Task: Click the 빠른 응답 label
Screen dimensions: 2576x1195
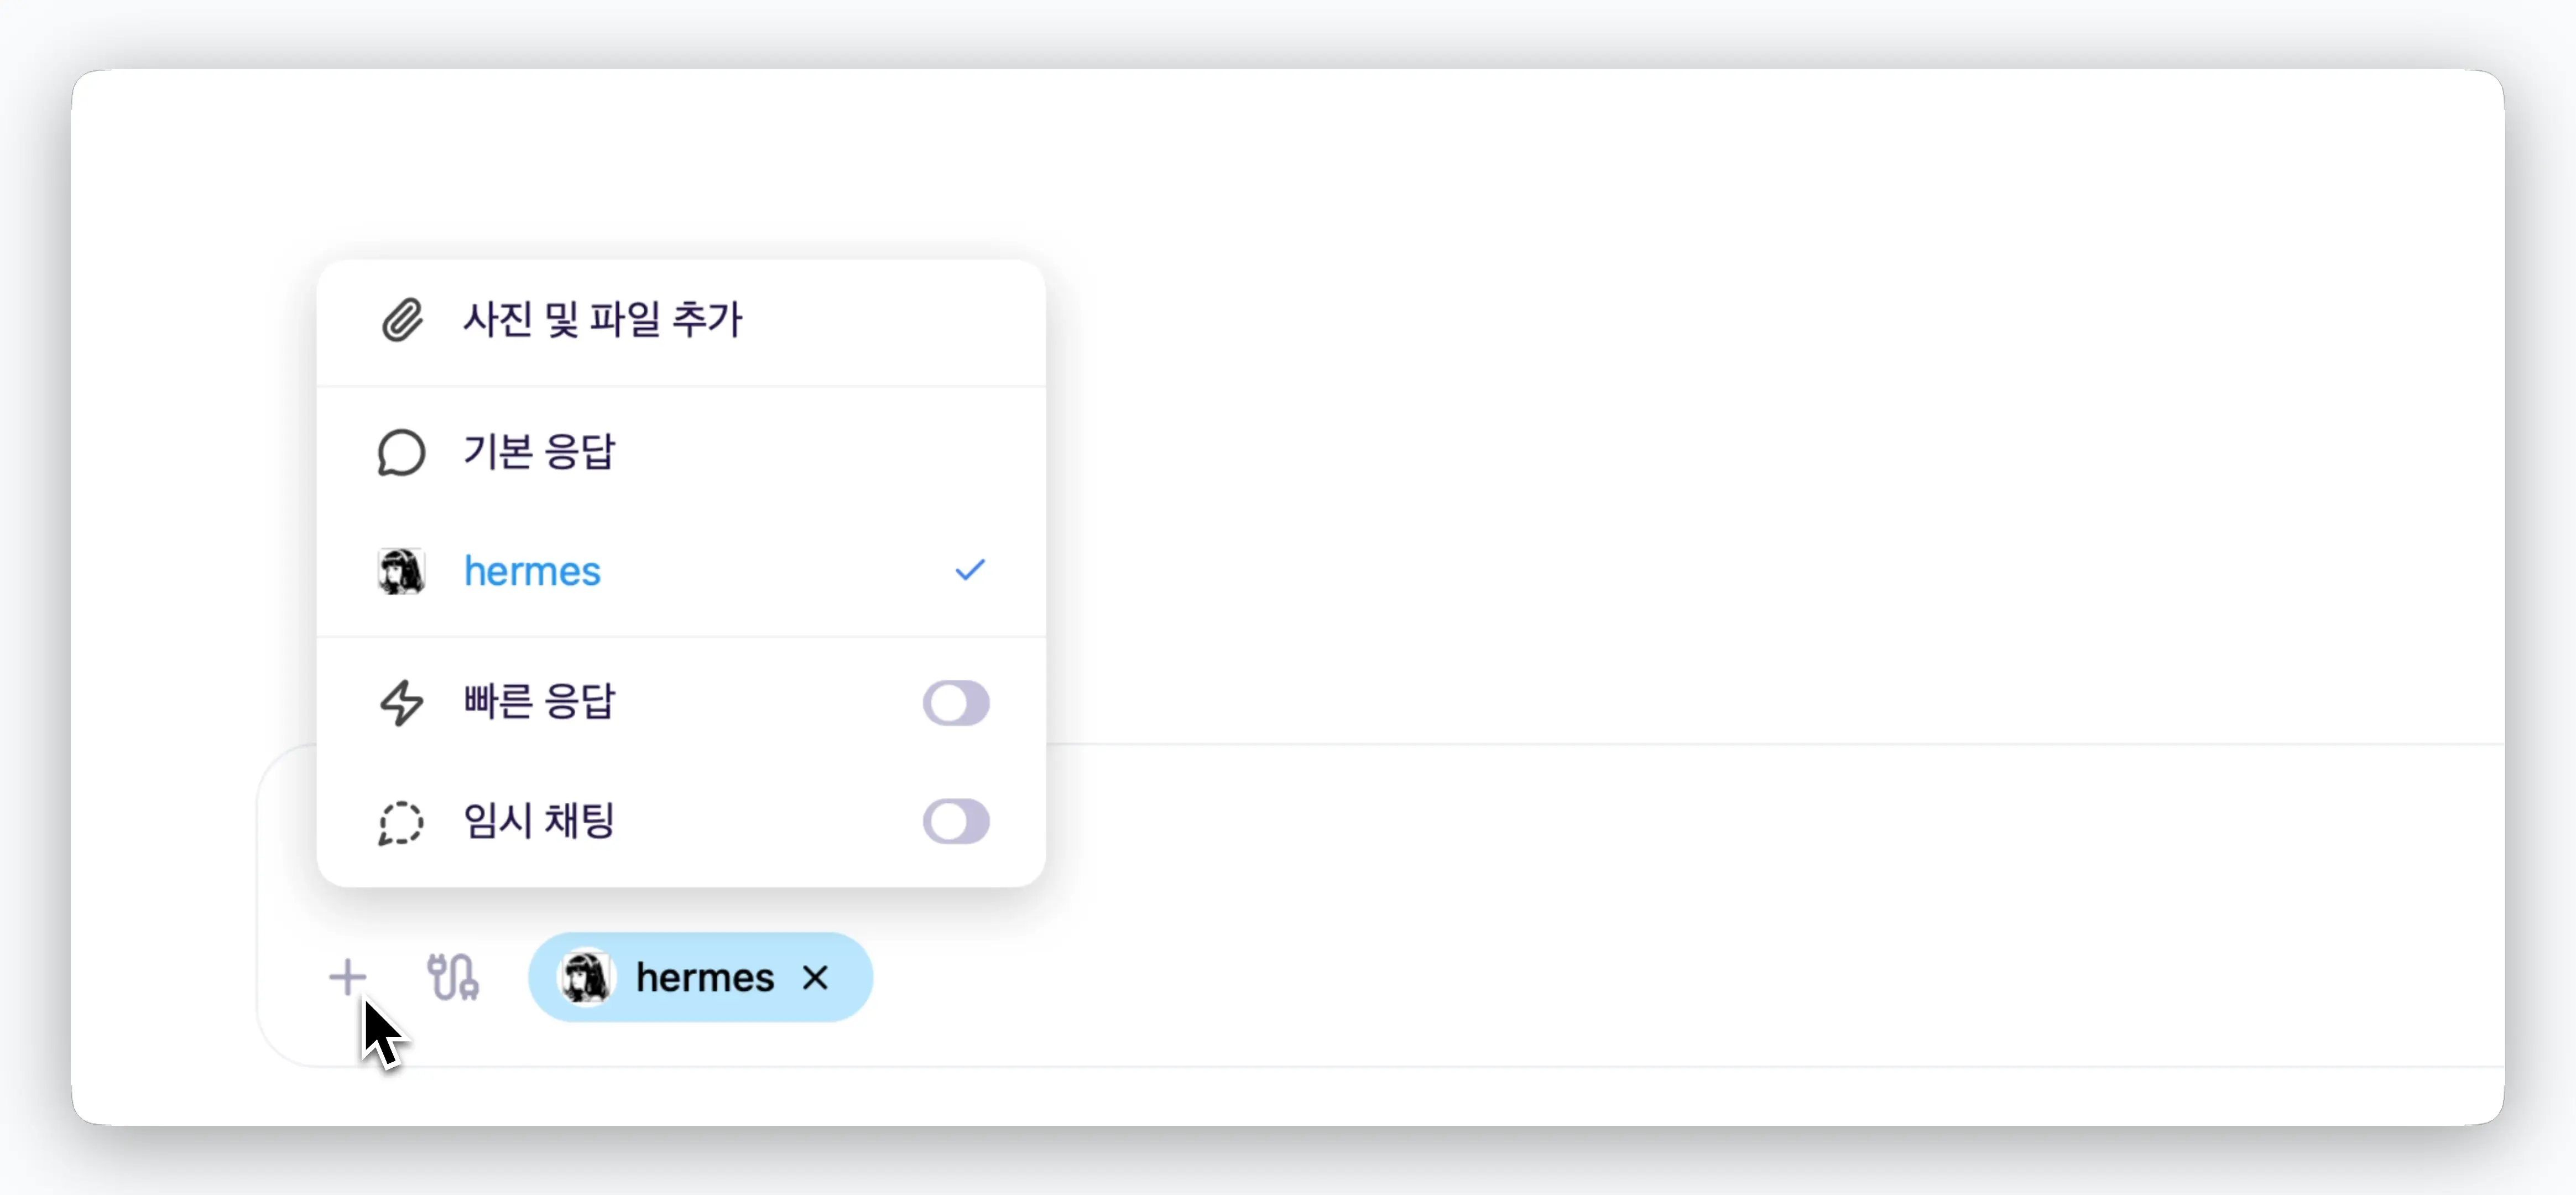Action: [539, 702]
